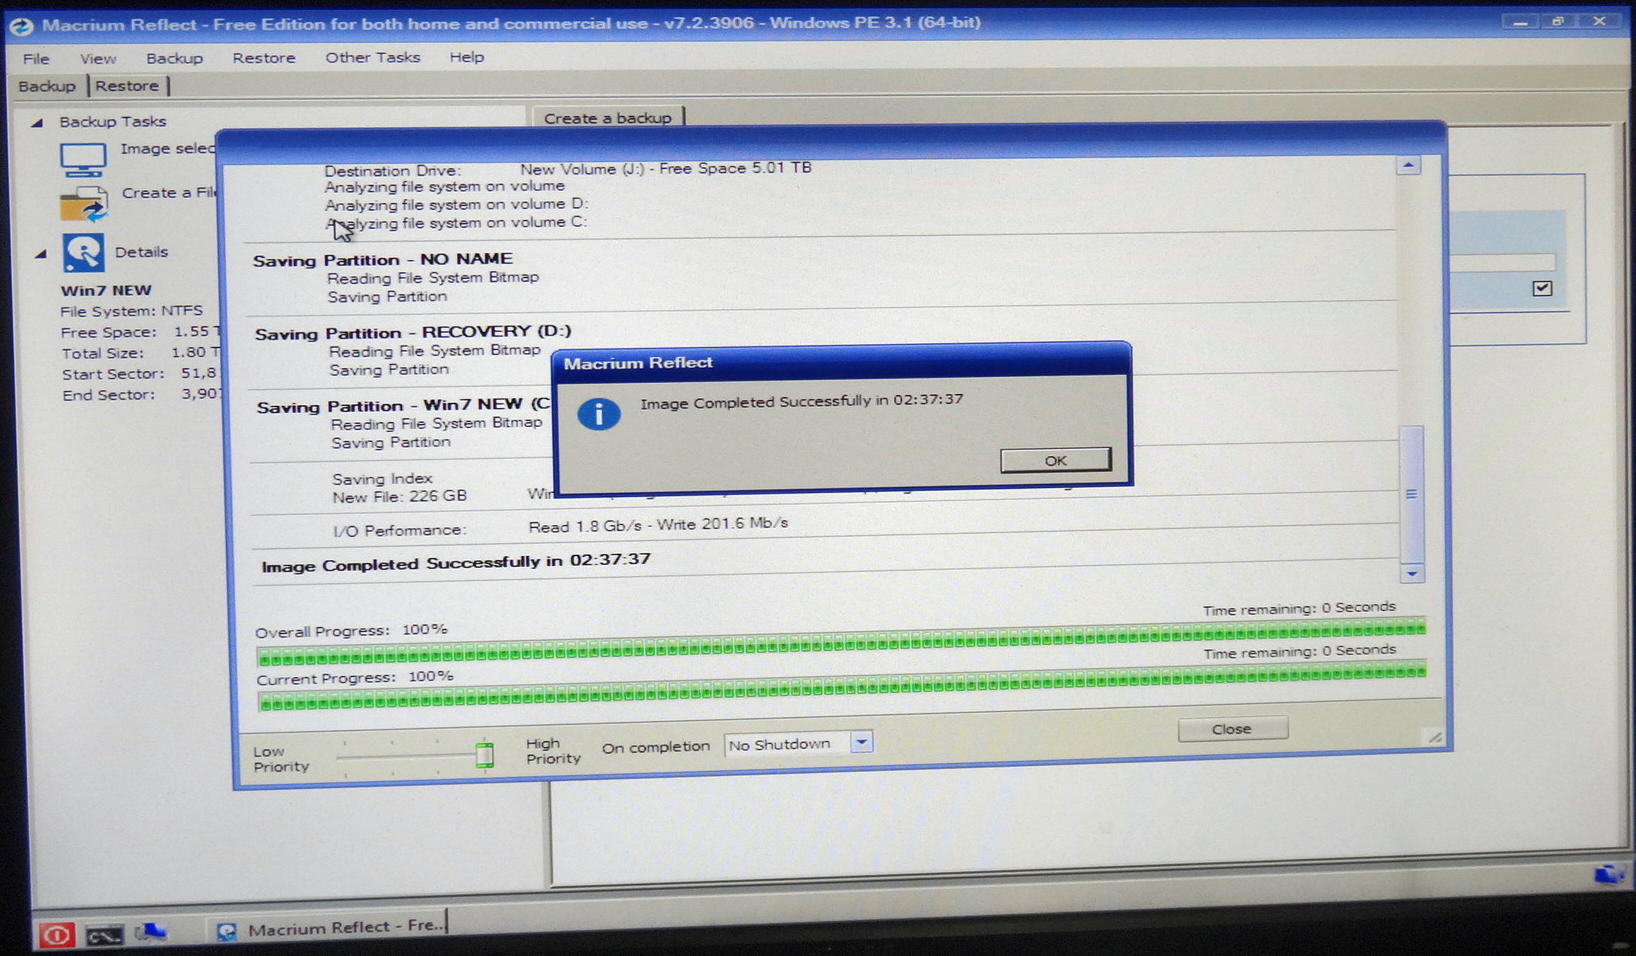Open the File menu
1636x956 pixels.
tap(36, 58)
